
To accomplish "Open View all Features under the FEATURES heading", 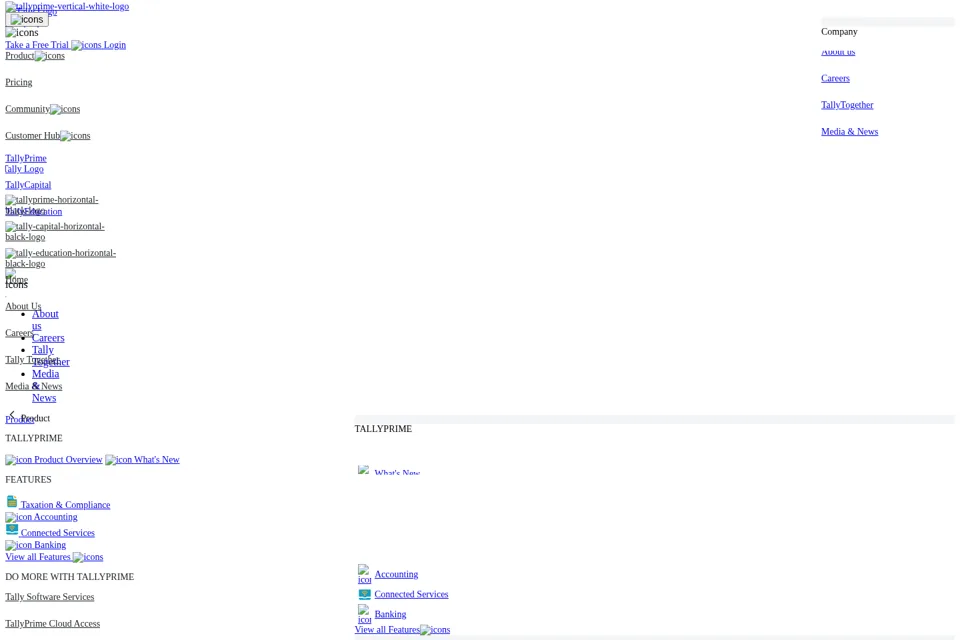I will click(38, 557).
